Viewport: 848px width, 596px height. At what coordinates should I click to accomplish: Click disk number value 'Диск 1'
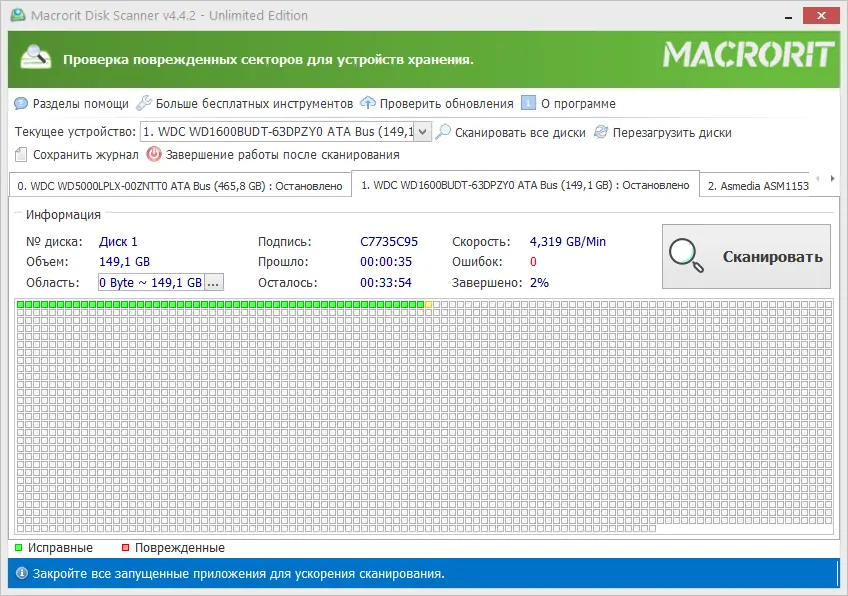[118, 241]
